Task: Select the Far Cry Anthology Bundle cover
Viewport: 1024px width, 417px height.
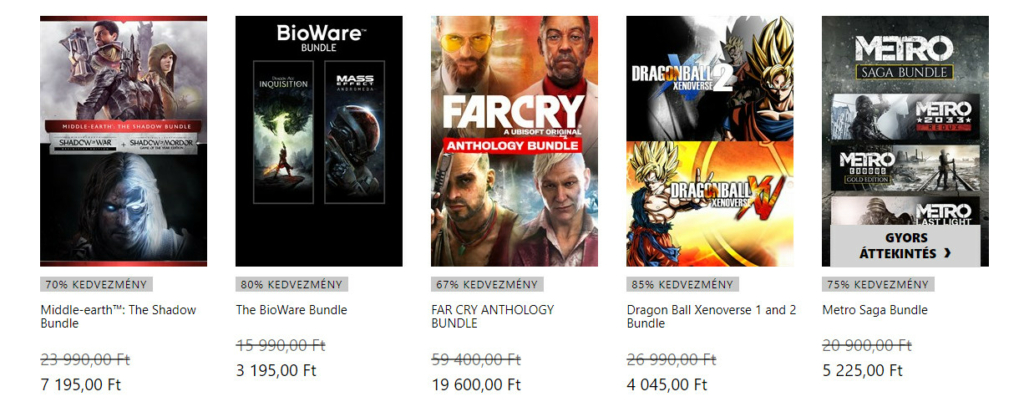Action: (x=514, y=141)
